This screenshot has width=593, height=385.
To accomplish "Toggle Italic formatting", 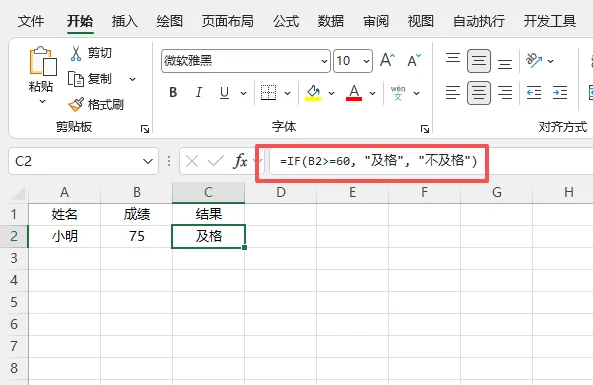I will click(199, 92).
